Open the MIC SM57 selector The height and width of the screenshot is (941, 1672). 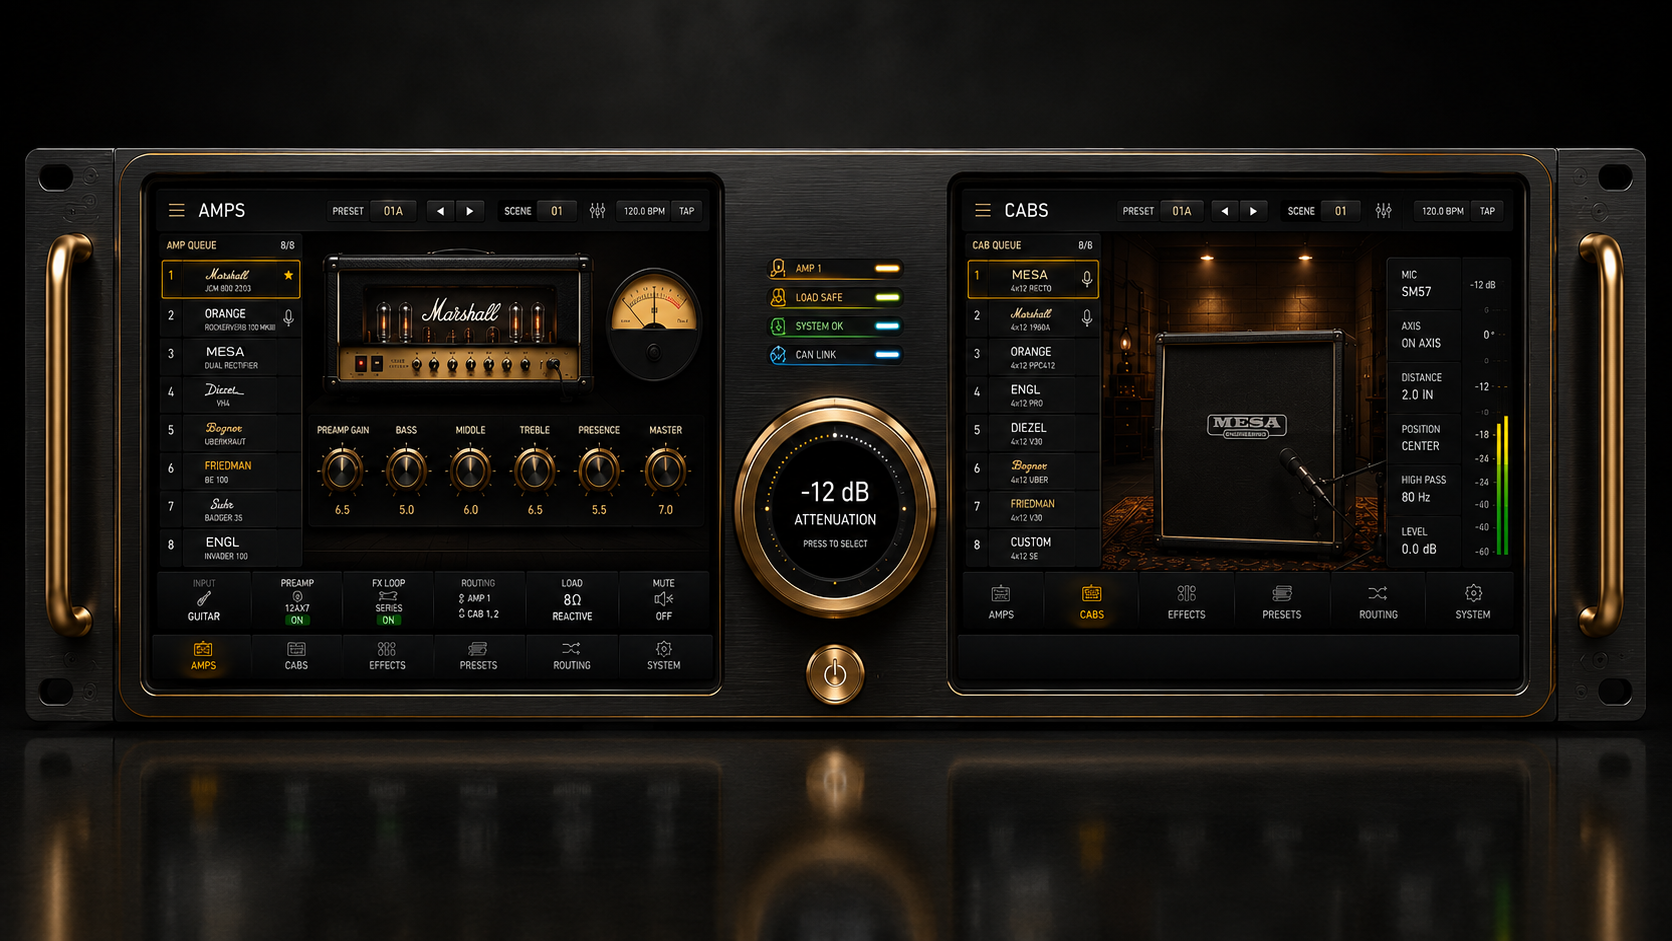pos(1424,283)
